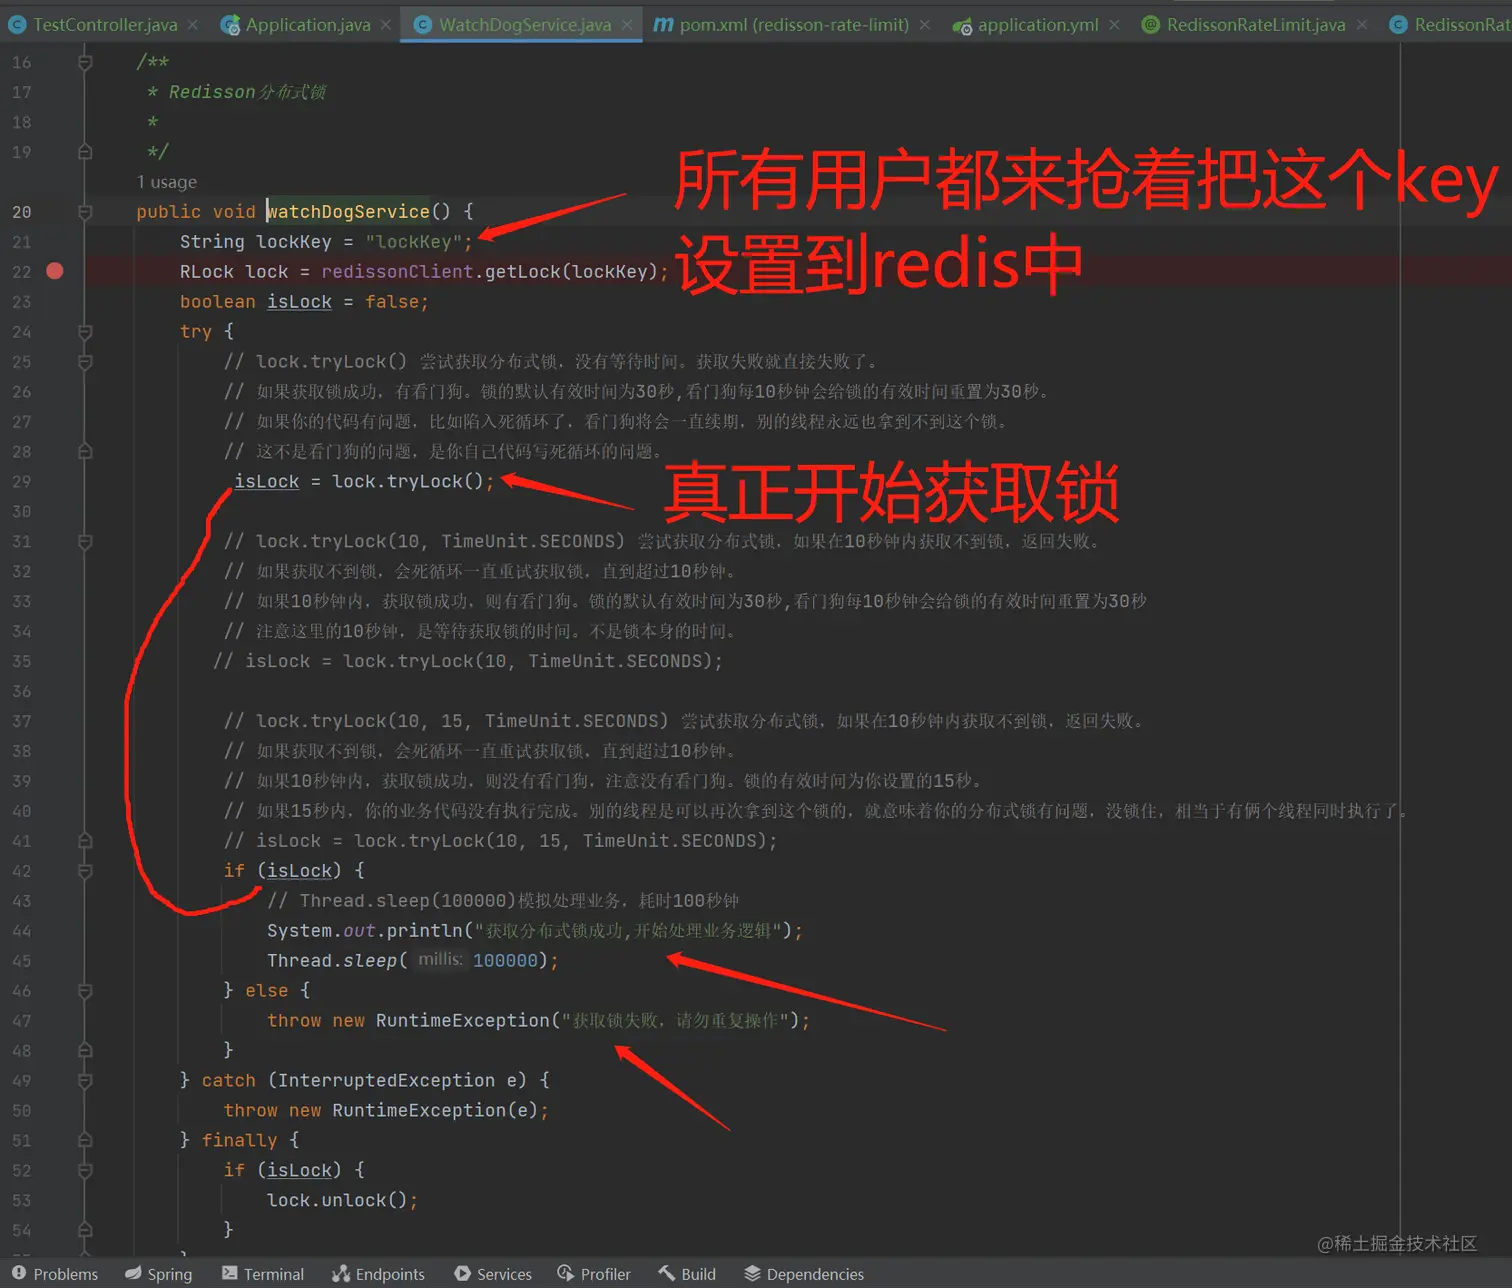Fold the comment block starting line 31
Viewport: 1512px width, 1288px height.
(x=85, y=542)
